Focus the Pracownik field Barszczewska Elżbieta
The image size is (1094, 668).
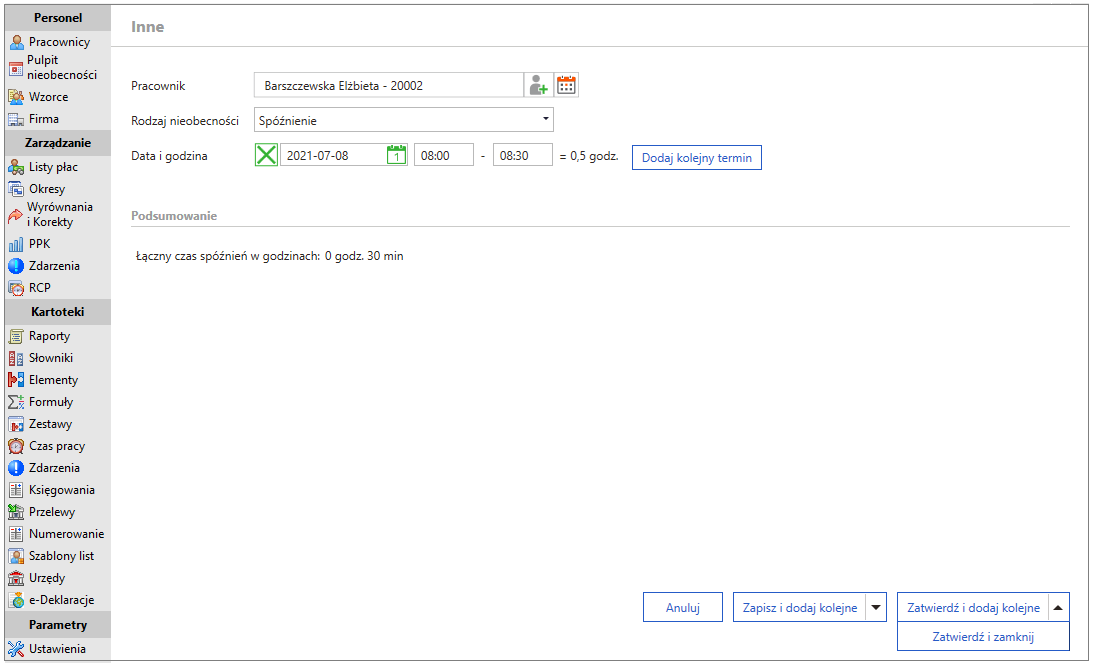(389, 86)
